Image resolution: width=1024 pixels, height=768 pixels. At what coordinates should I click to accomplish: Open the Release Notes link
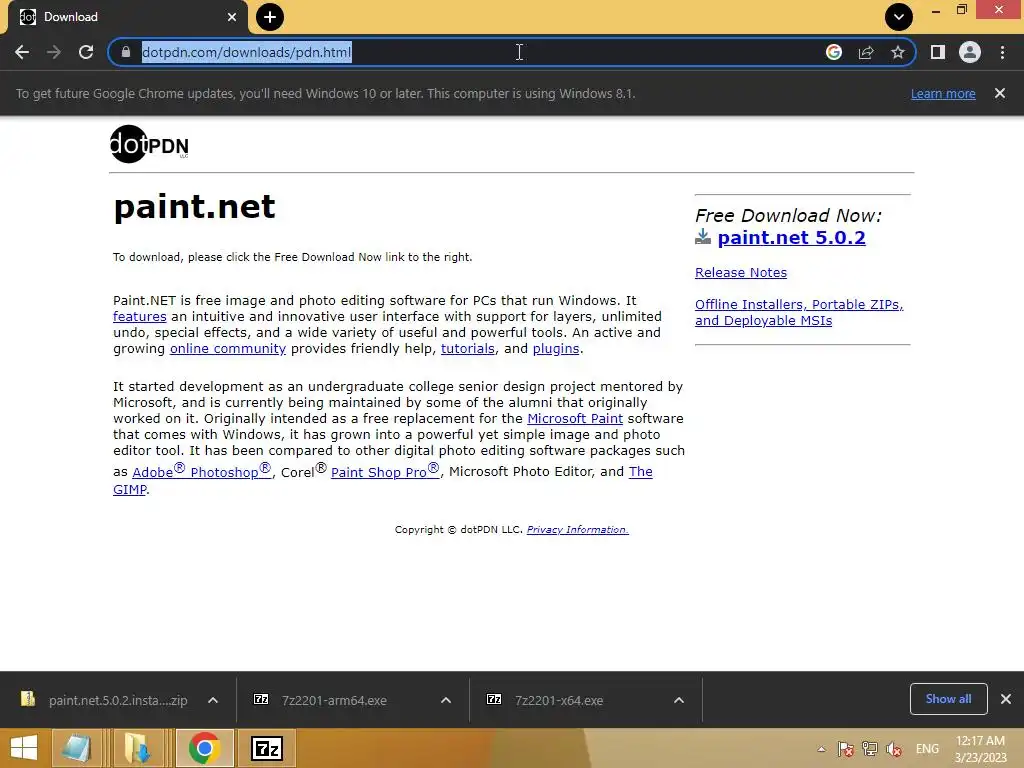click(x=741, y=272)
